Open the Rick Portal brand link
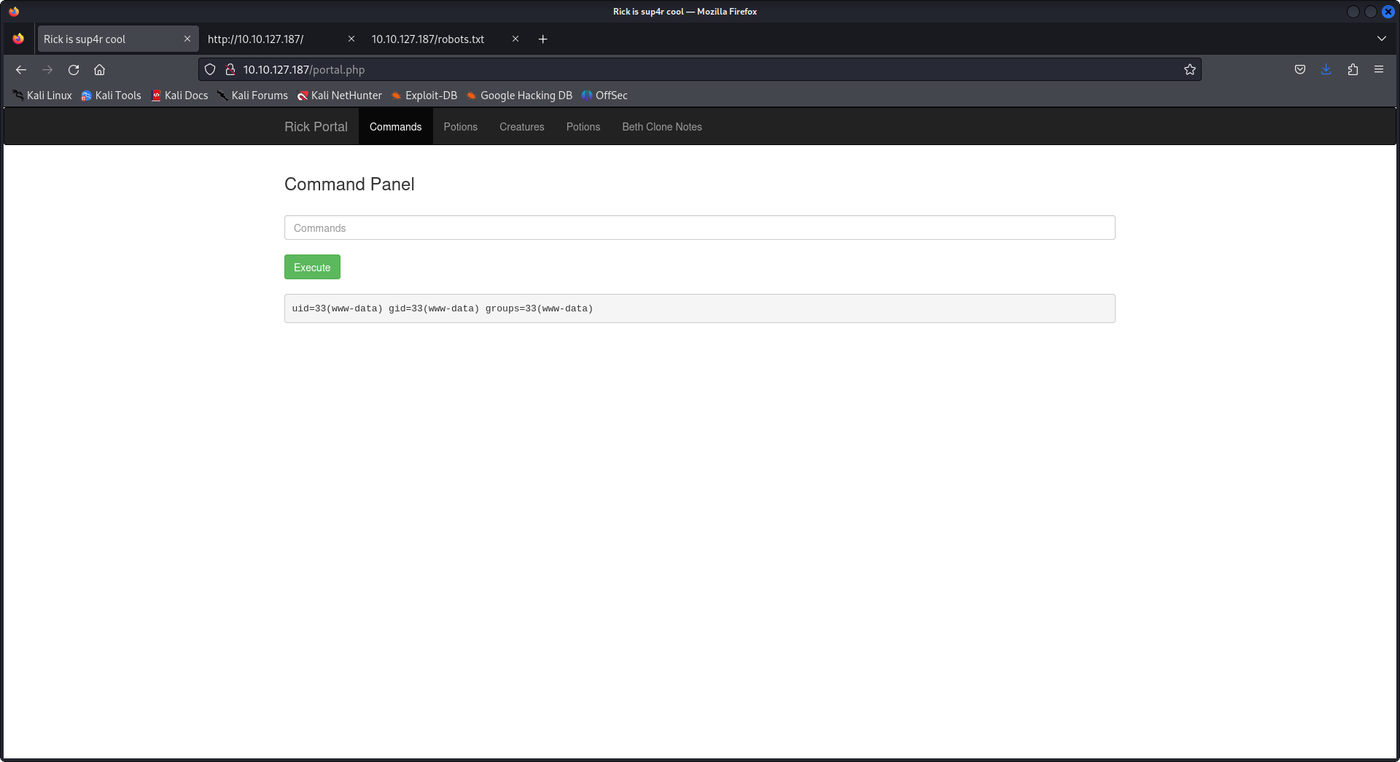This screenshot has height=762, width=1400. point(316,127)
